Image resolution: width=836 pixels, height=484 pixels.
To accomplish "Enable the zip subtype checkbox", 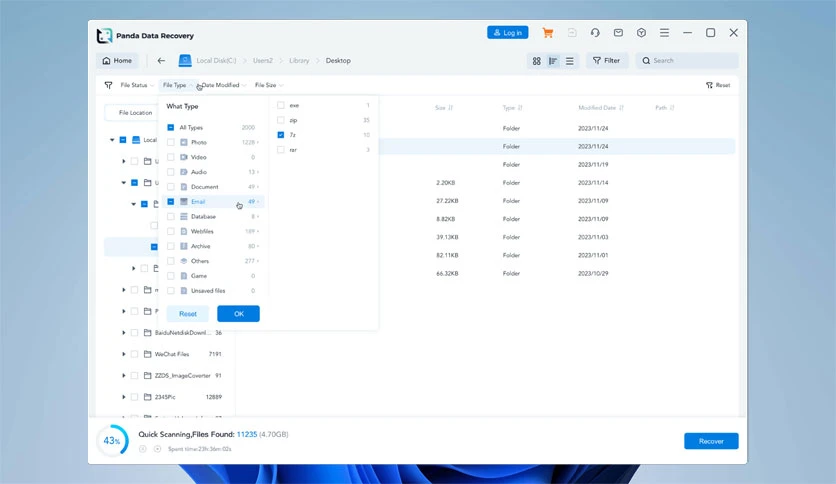I will pos(280,120).
